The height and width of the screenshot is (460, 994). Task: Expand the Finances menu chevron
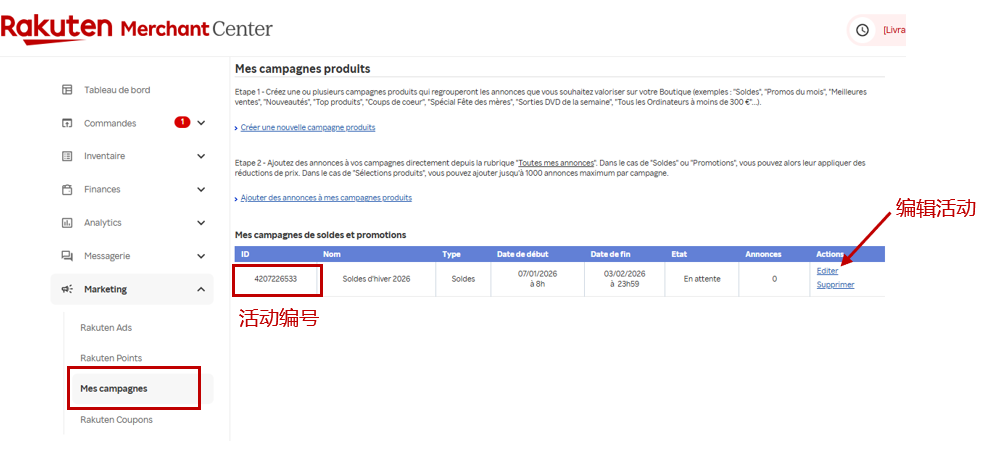(202, 189)
